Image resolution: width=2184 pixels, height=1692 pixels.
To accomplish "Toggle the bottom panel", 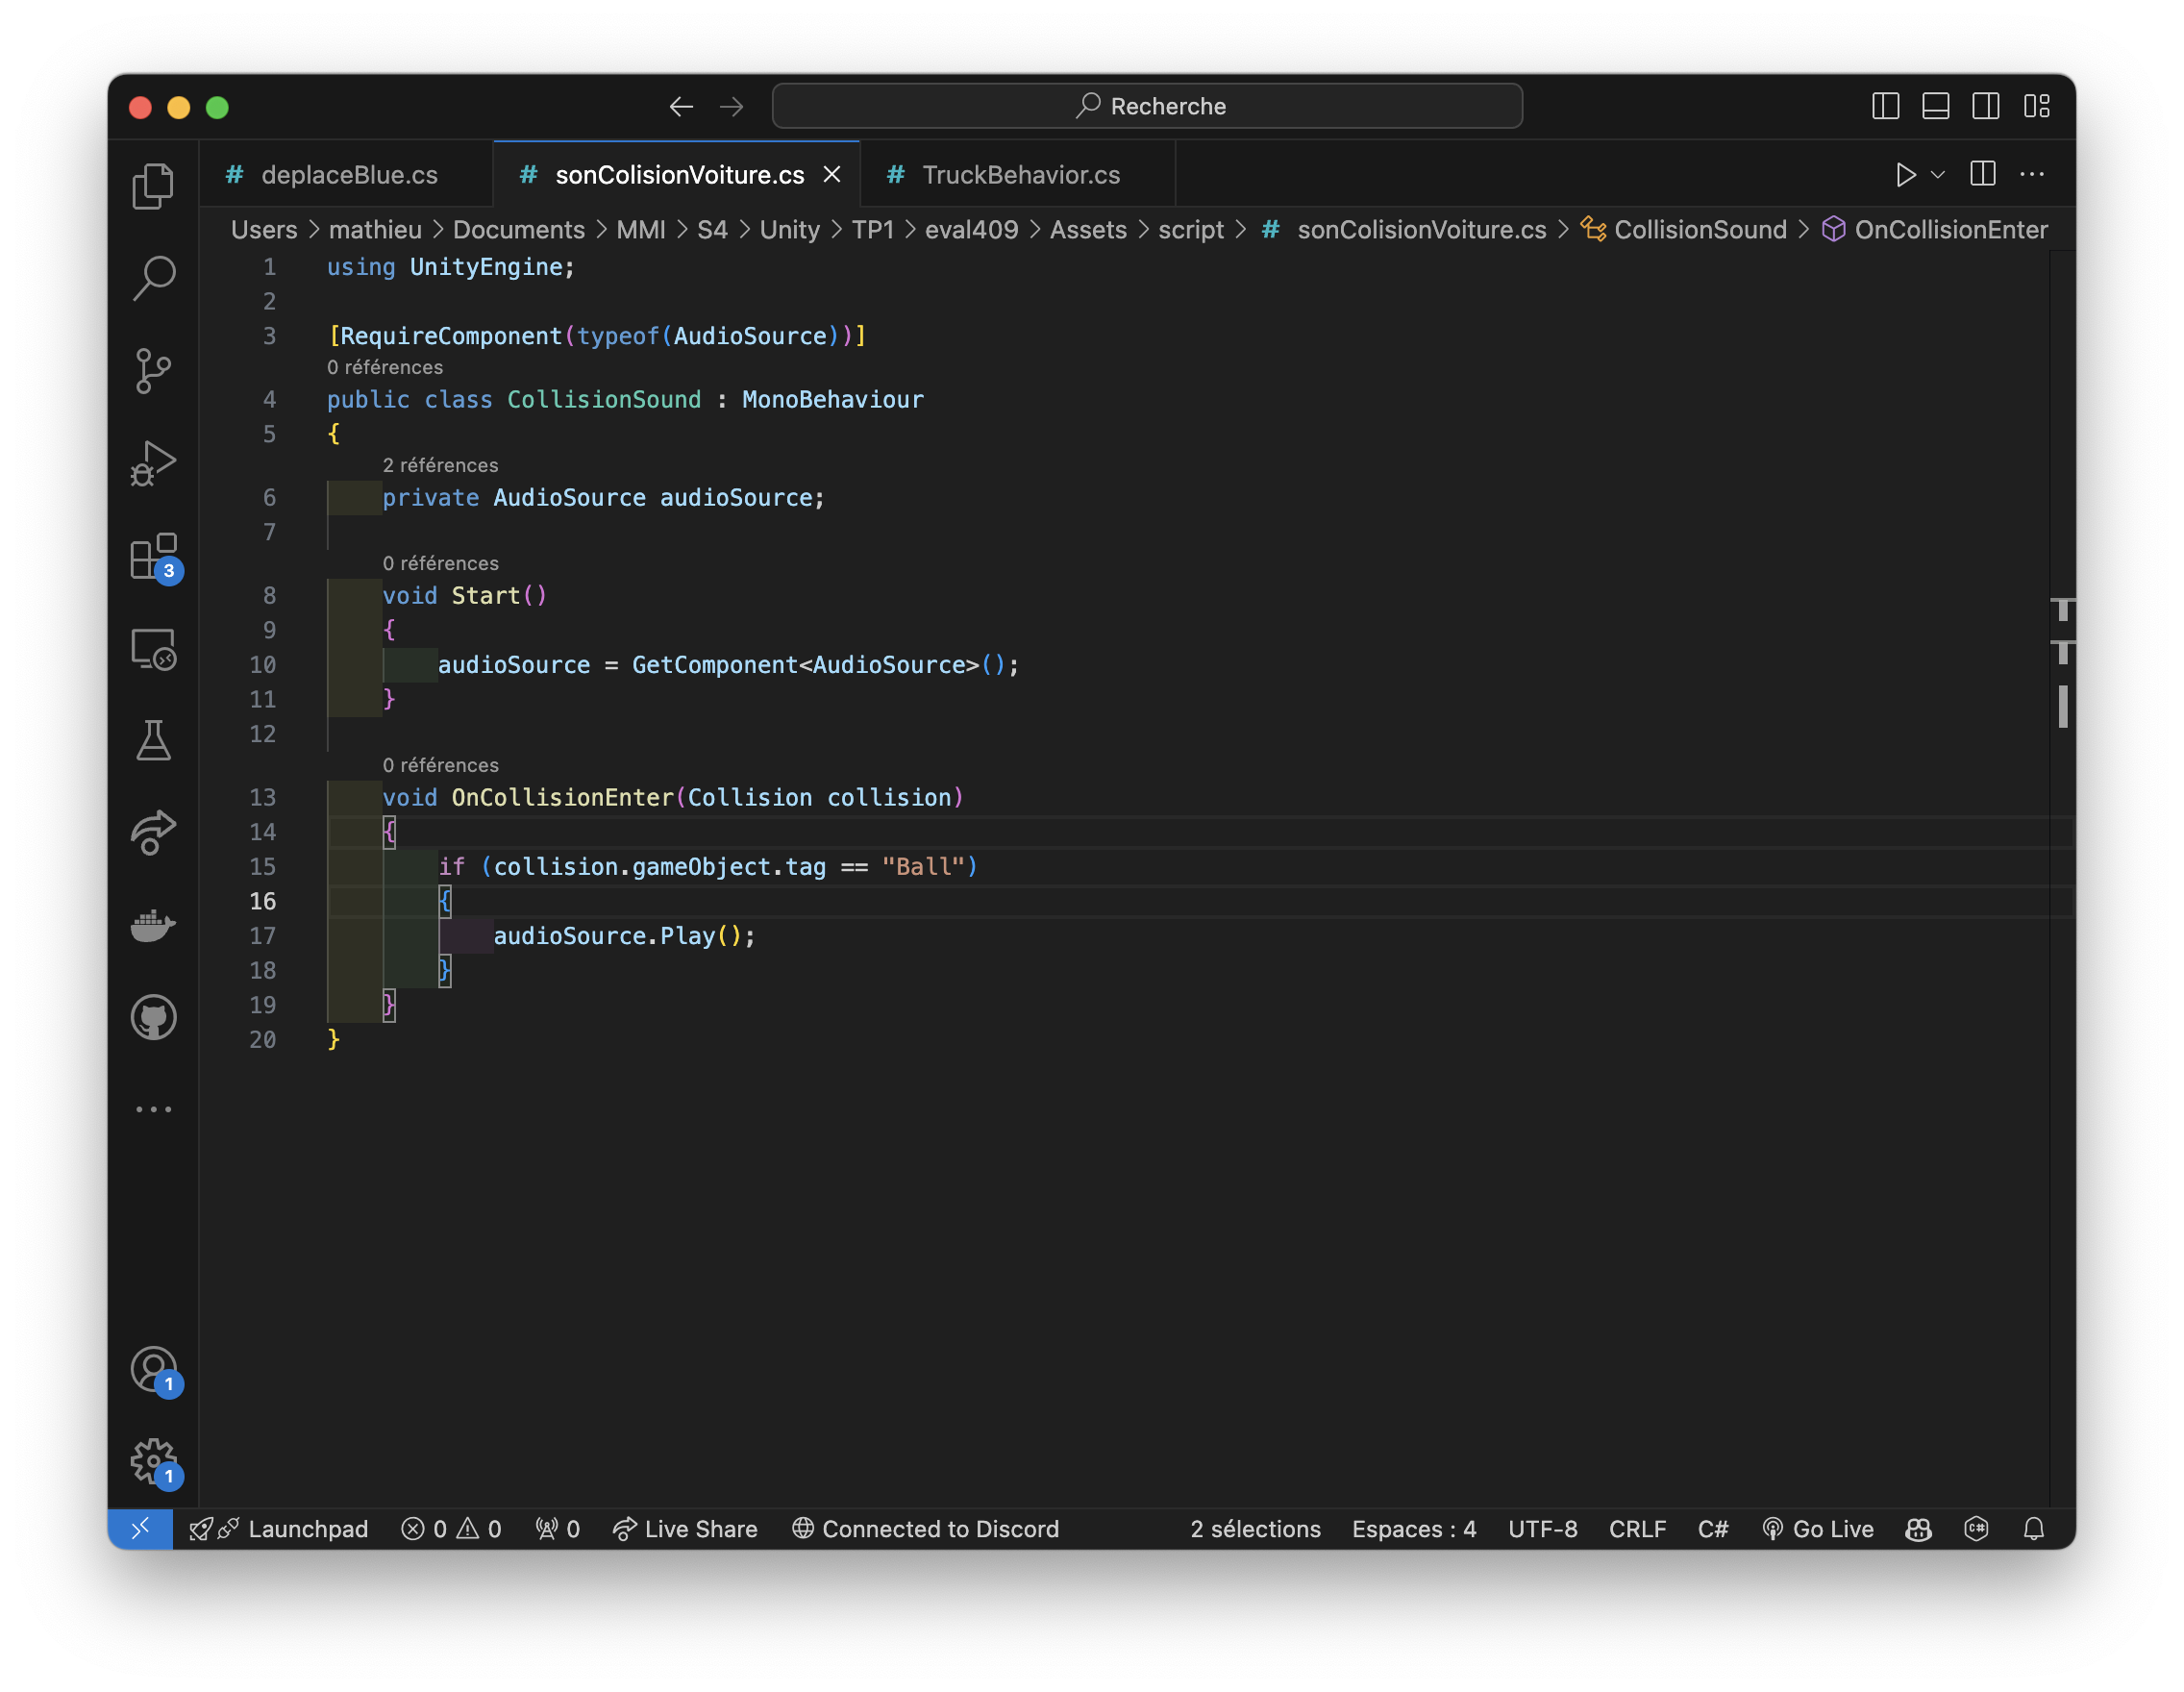I will pyautogui.click(x=1936, y=106).
